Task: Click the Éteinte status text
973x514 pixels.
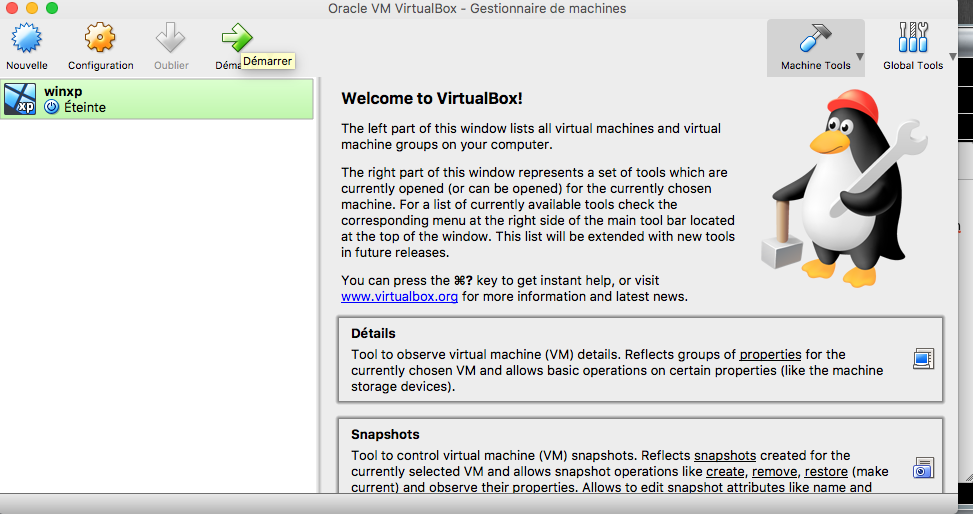Action: pos(84,107)
